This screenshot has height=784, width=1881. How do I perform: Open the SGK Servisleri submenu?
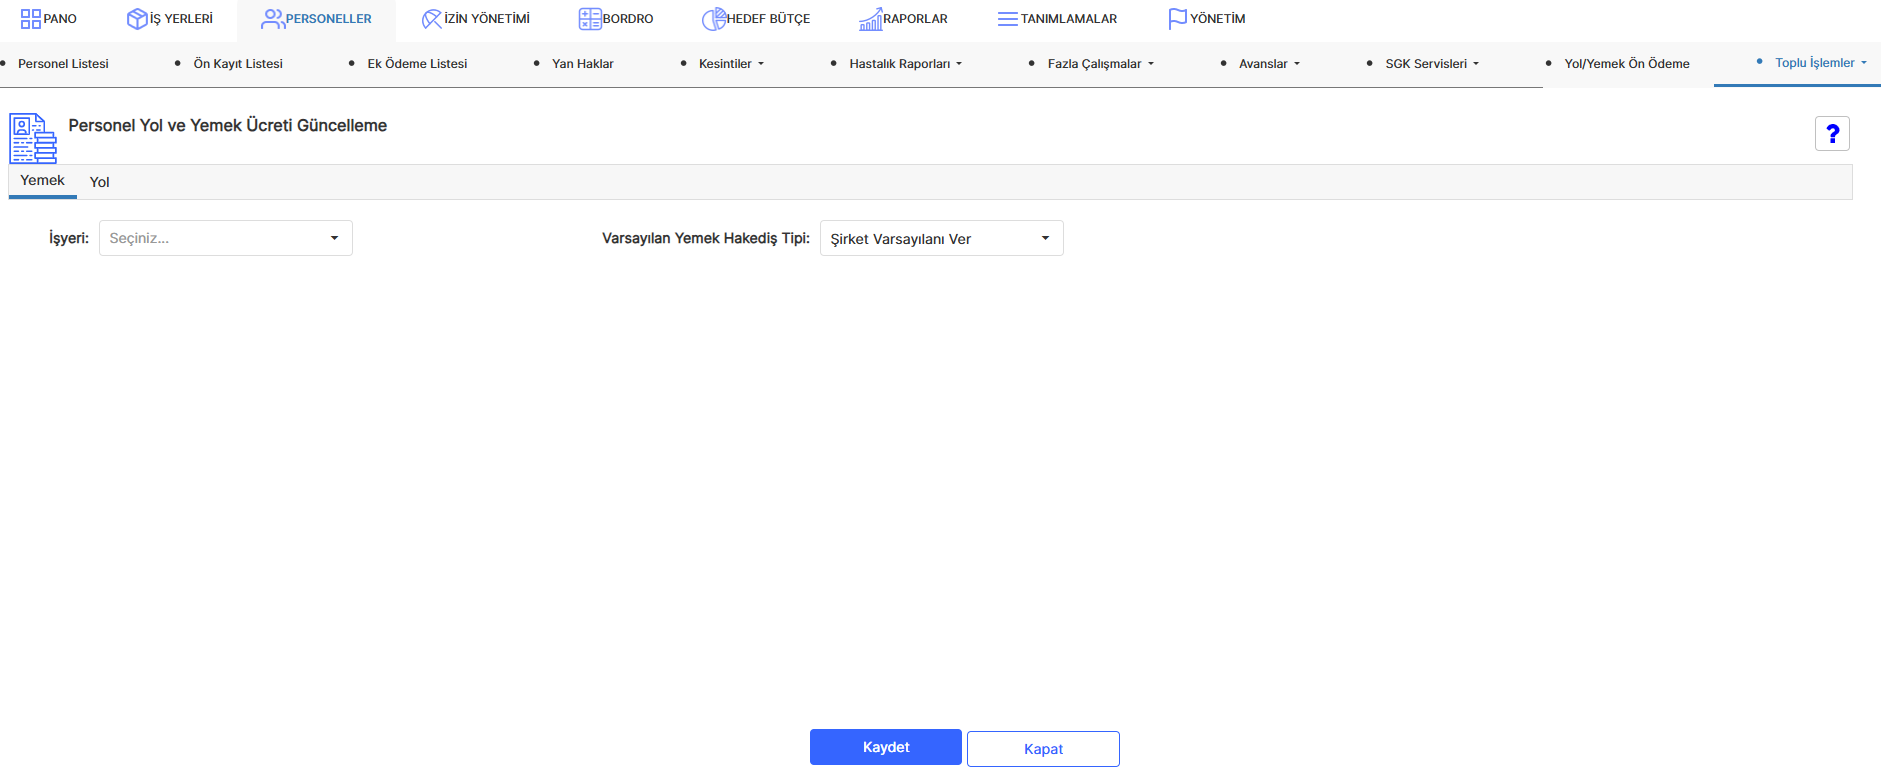pos(1432,64)
